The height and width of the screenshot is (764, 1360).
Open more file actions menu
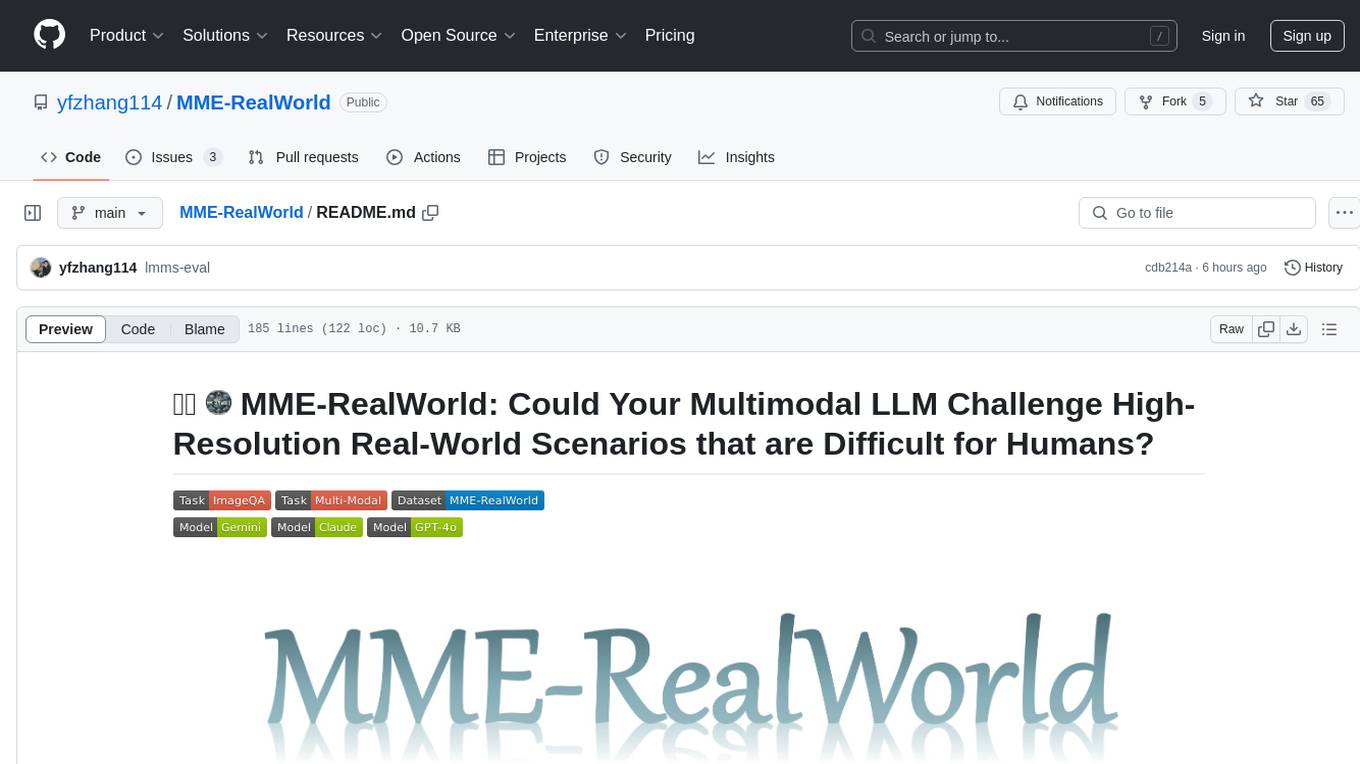click(1344, 213)
